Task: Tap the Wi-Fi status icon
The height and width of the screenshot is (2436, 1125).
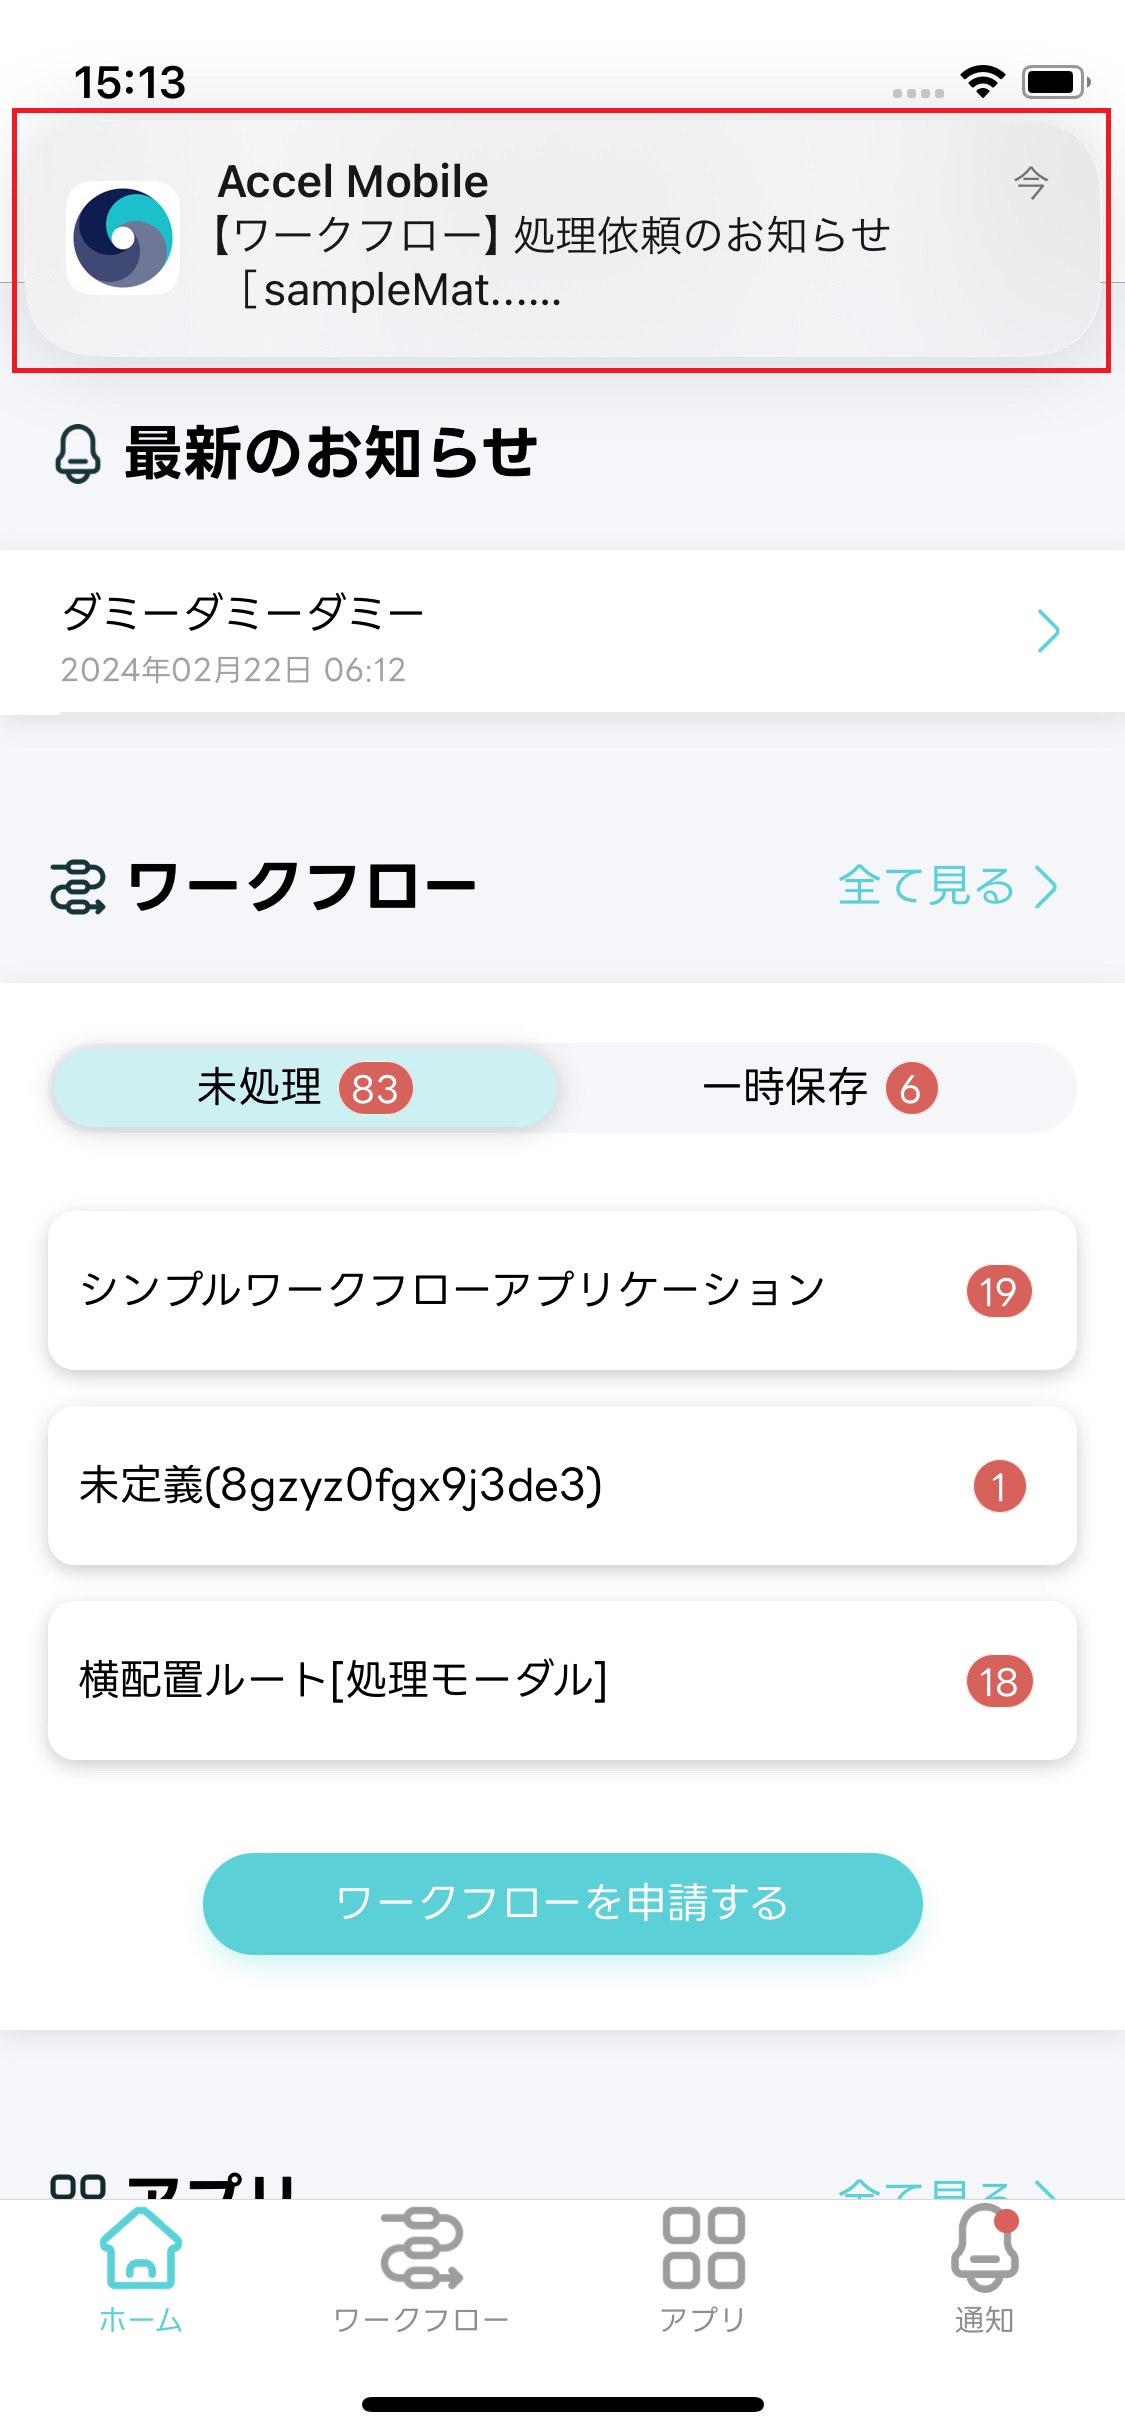Action: coord(983,81)
